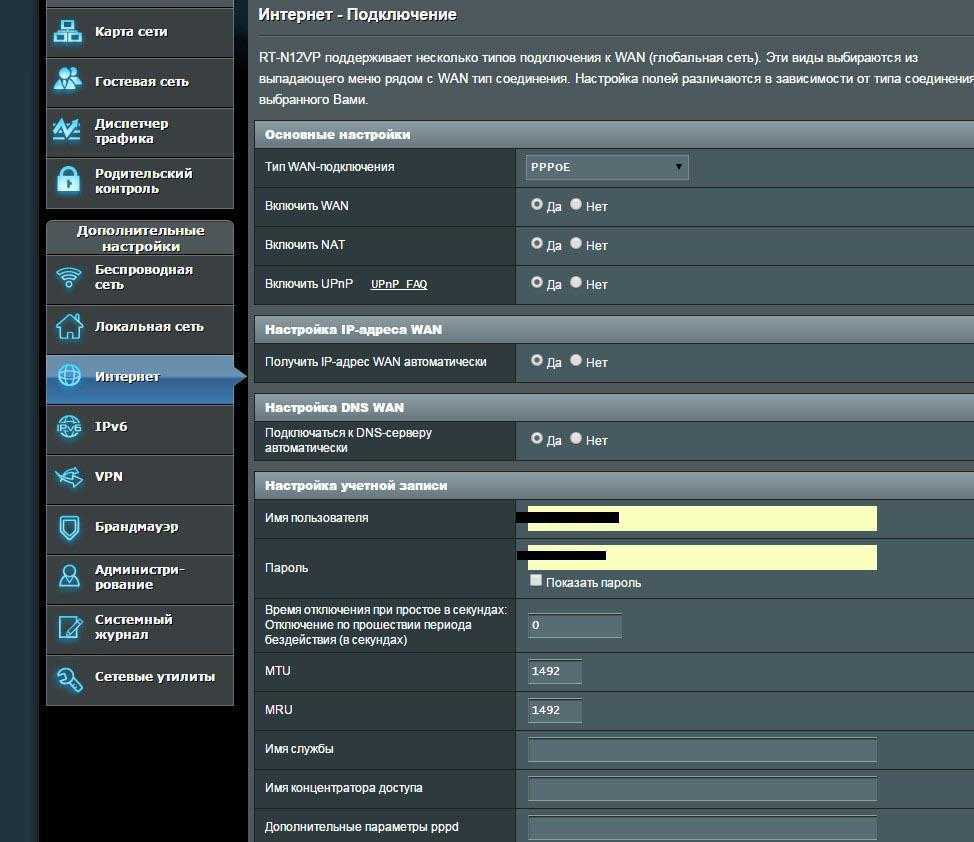The height and width of the screenshot is (842, 974).
Task: Open the IPv6 settings page
Action: pos(140,428)
